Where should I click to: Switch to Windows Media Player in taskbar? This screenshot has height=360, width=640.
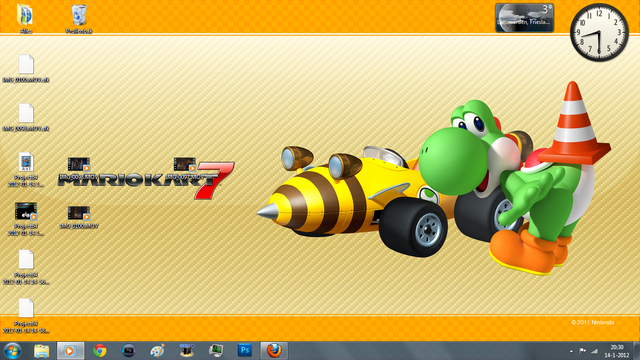coord(70,351)
